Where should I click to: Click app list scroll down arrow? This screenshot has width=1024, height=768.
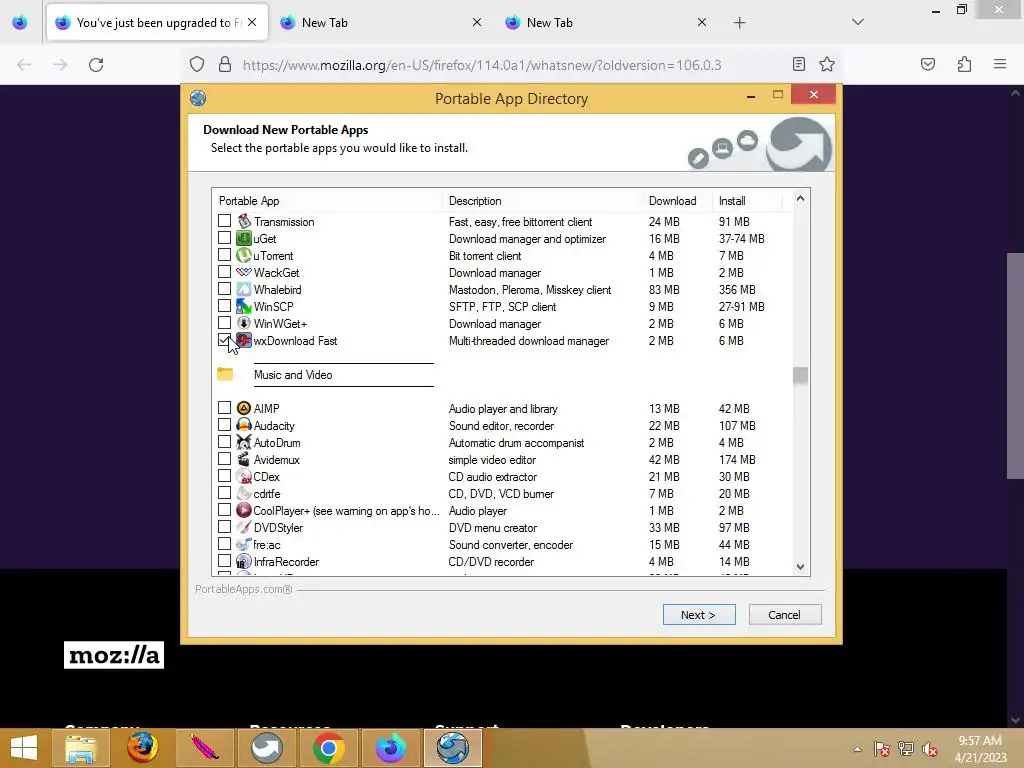tap(800, 567)
